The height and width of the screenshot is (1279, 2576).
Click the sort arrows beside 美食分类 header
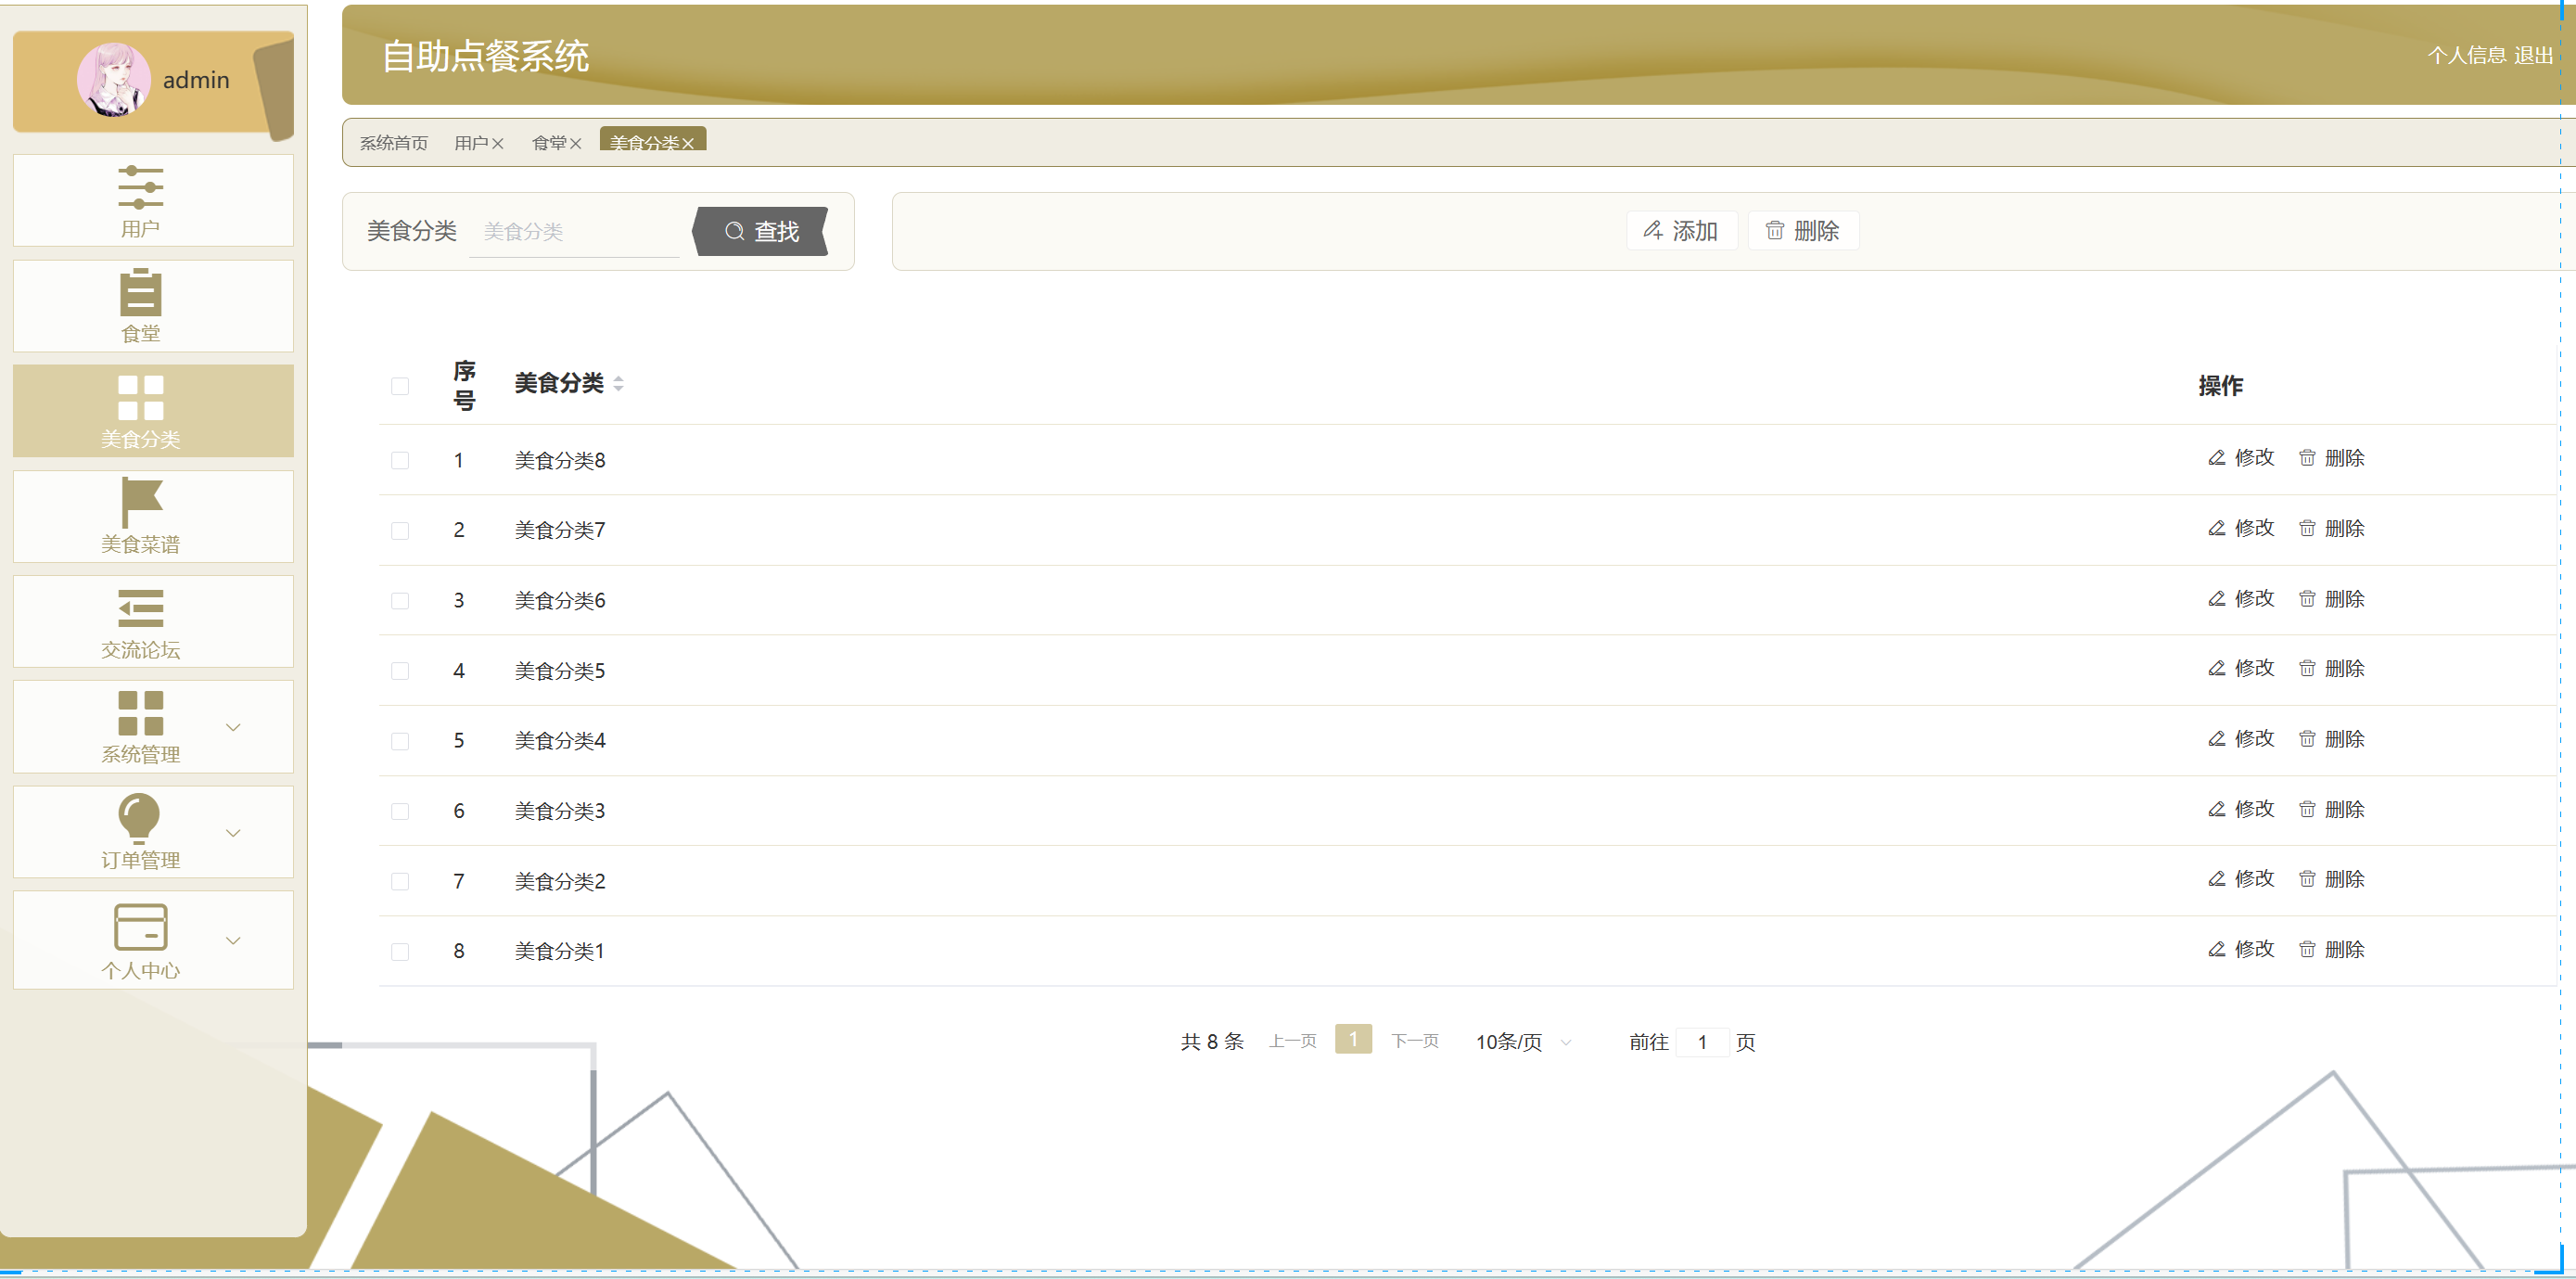(618, 384)
